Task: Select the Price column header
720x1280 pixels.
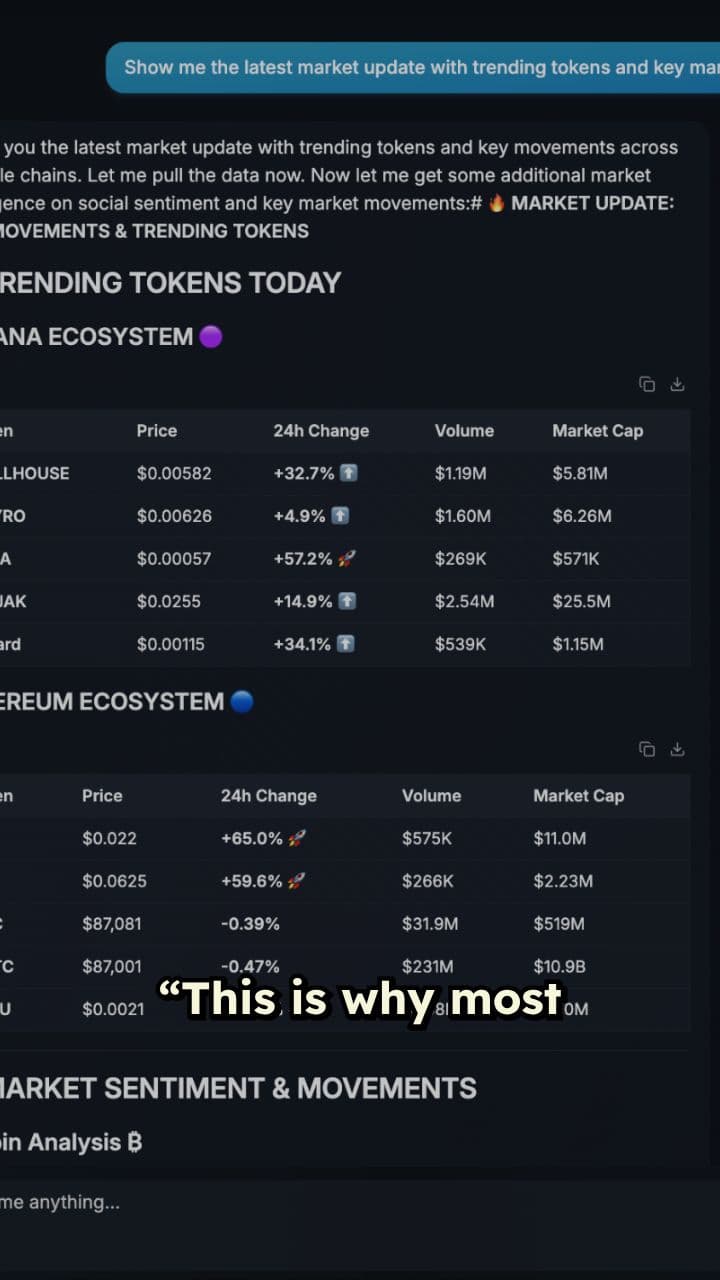Action: click(x=156, y=430)
